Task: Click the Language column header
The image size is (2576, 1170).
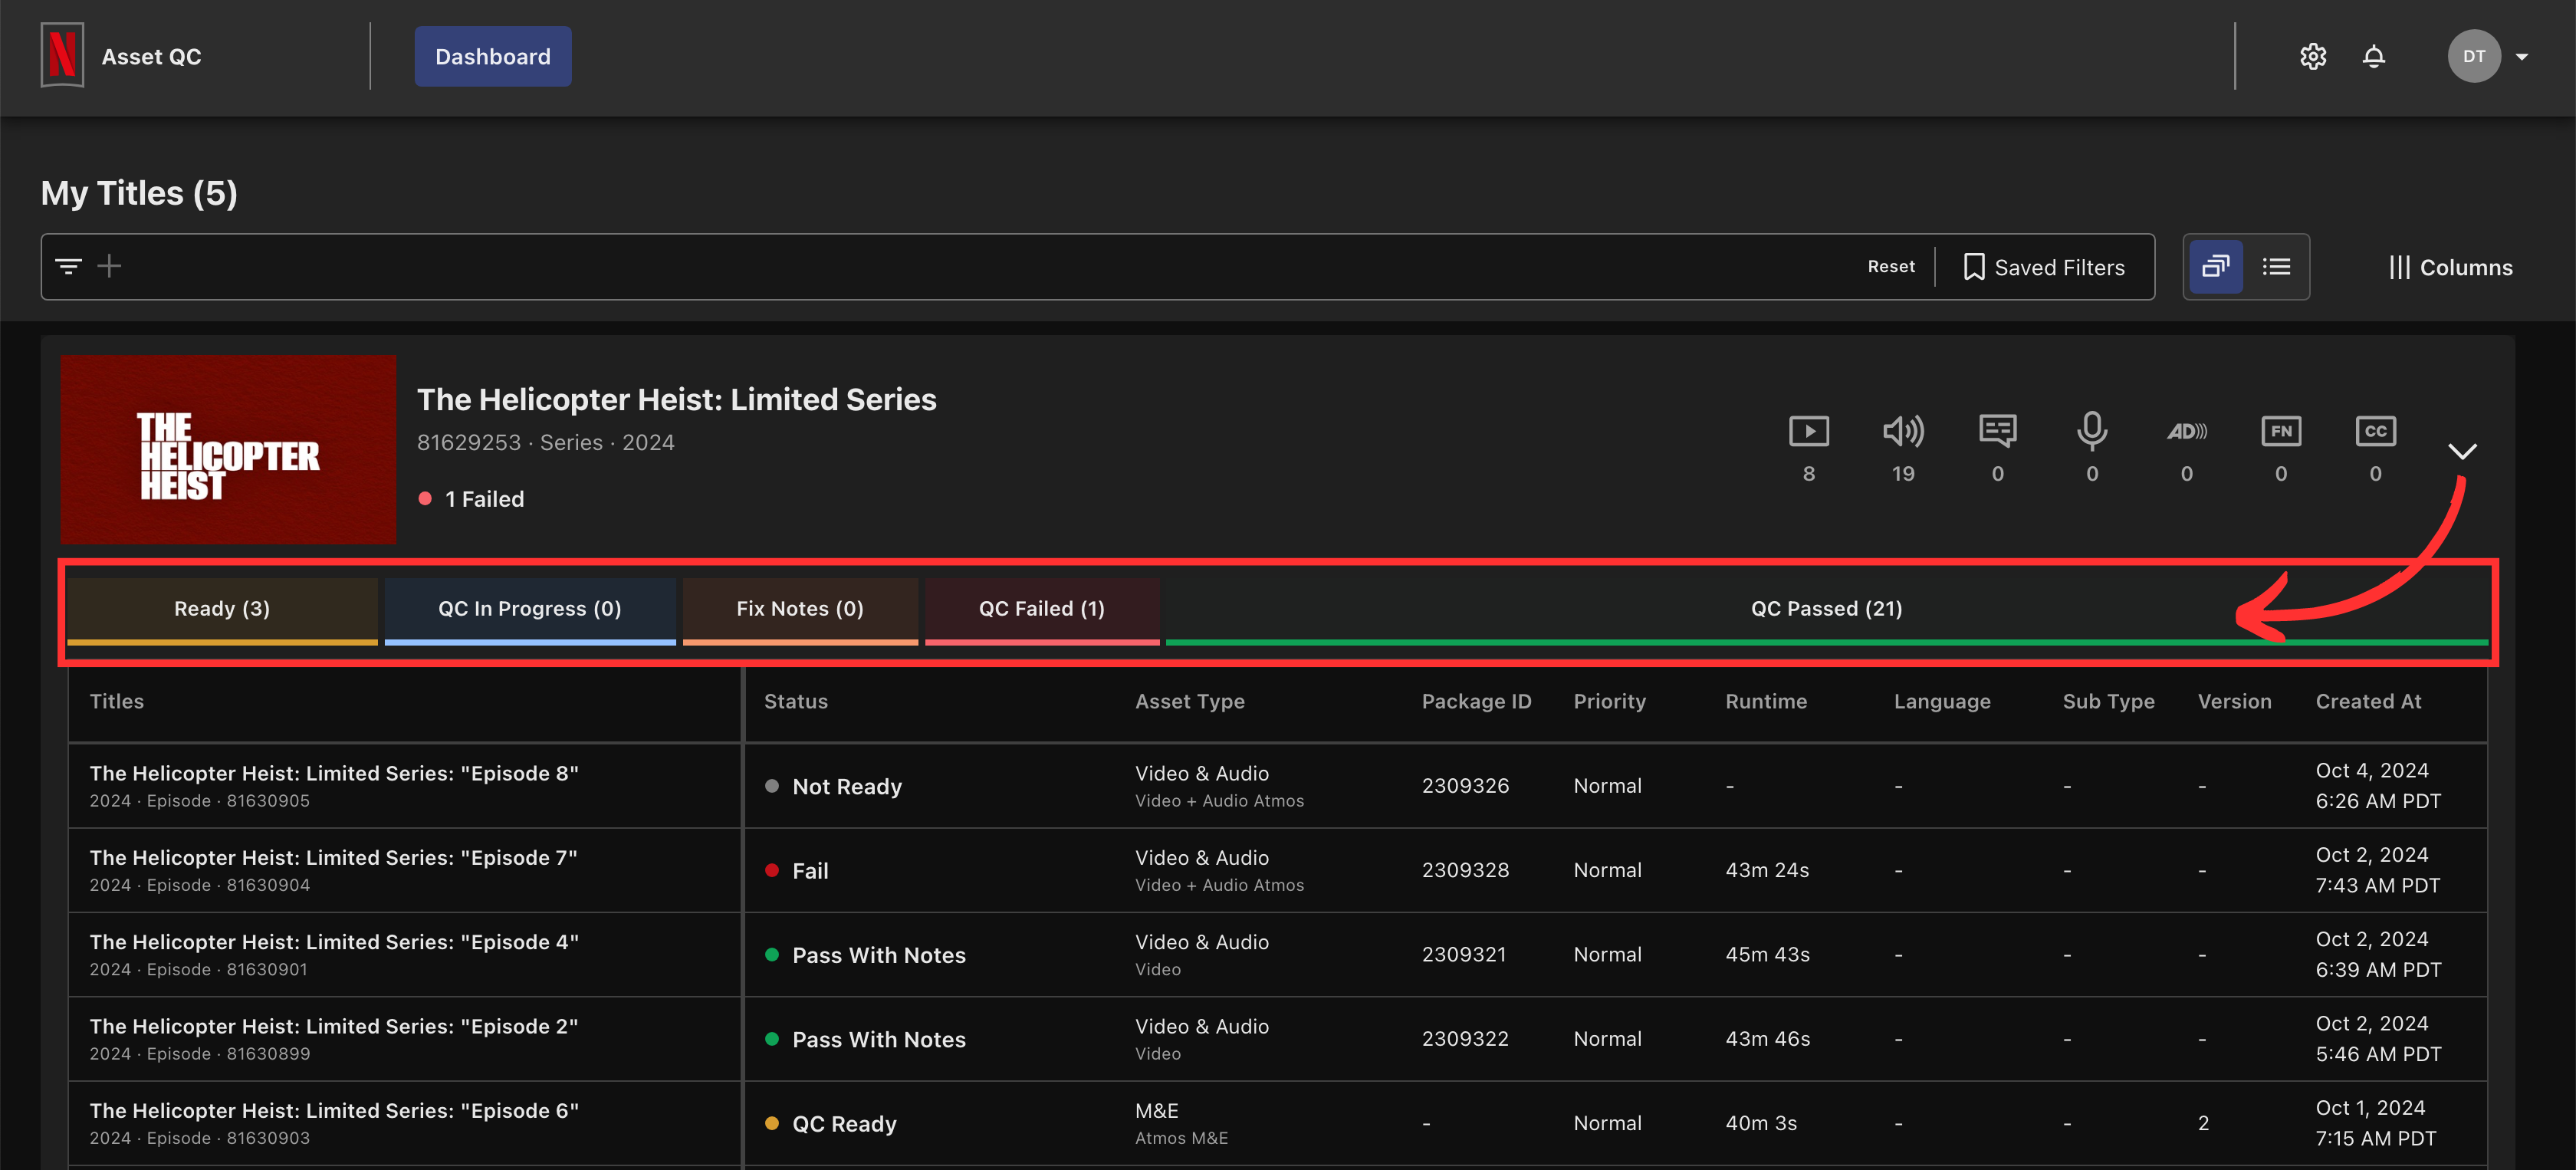Action: click(x=1942, y=702)
